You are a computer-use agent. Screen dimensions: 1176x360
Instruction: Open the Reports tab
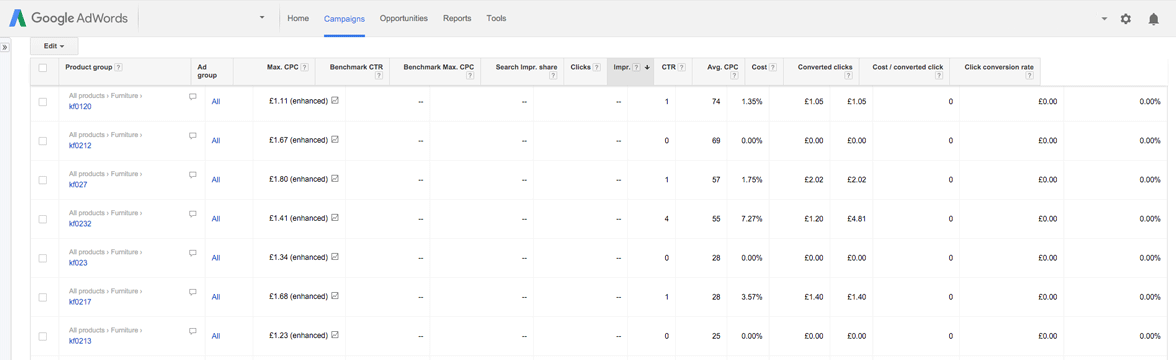pyautogui.click(x=457, y=18)
